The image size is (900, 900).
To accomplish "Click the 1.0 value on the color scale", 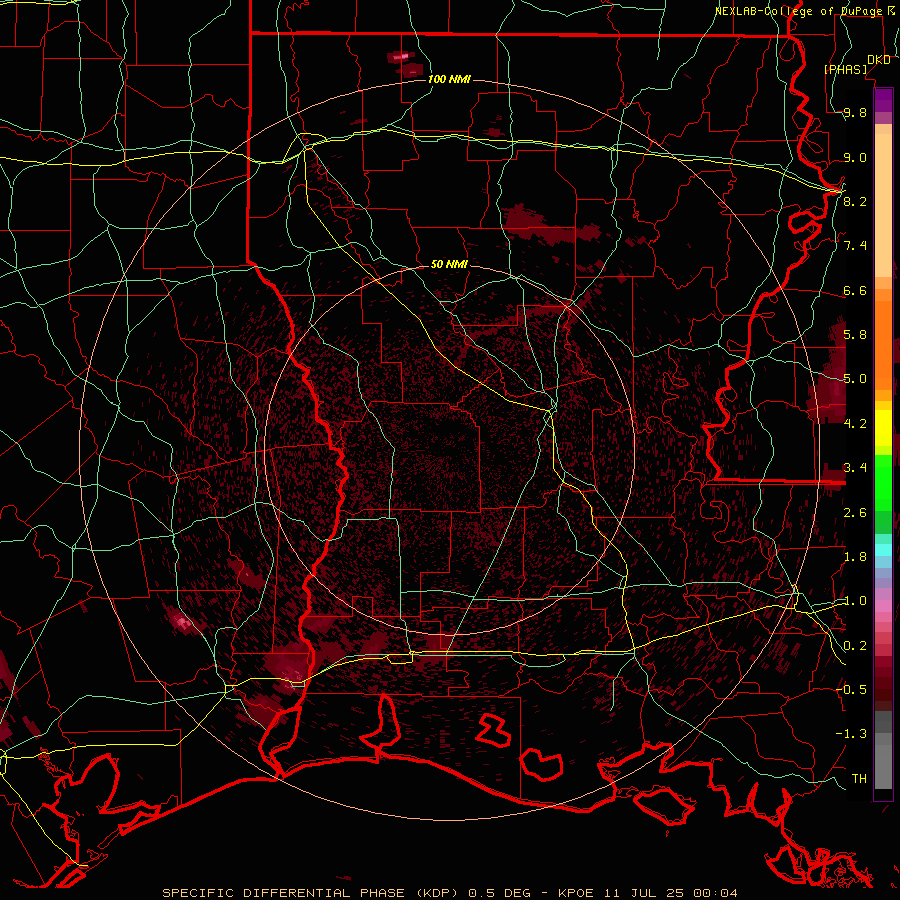I will 855,601.
